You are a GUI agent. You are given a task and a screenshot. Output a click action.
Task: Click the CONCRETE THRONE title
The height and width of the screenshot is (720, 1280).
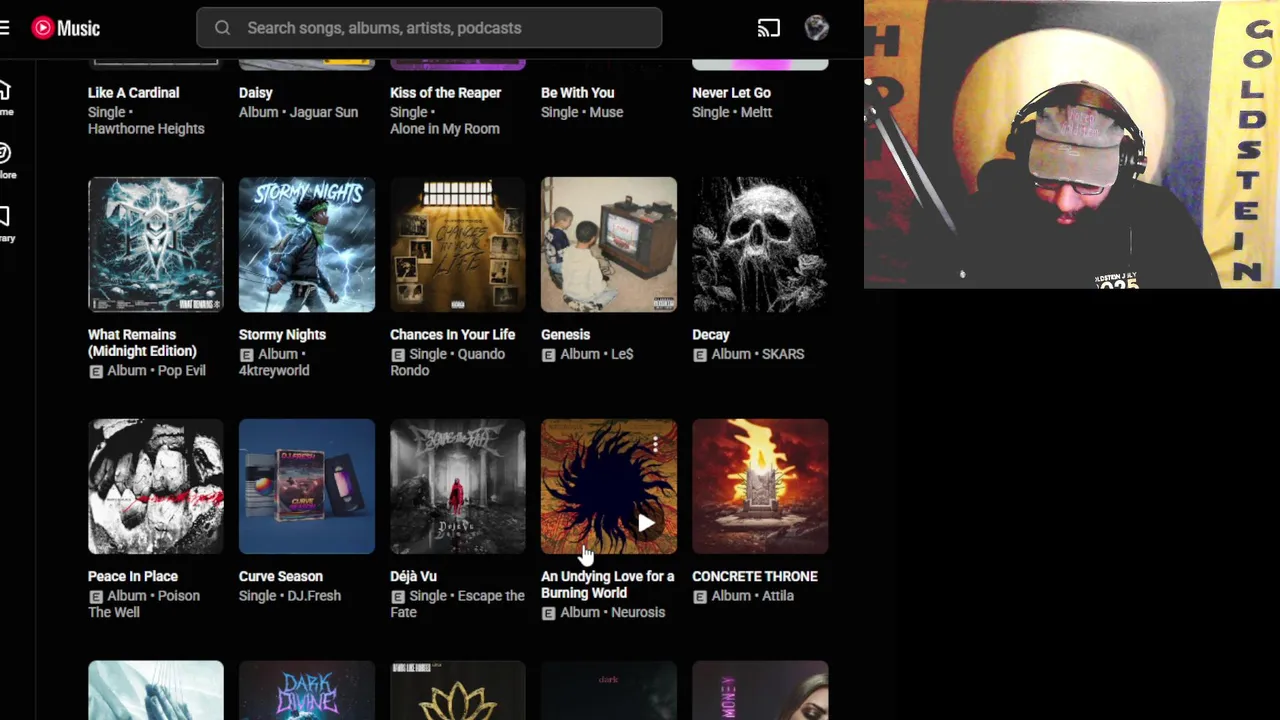755,576
